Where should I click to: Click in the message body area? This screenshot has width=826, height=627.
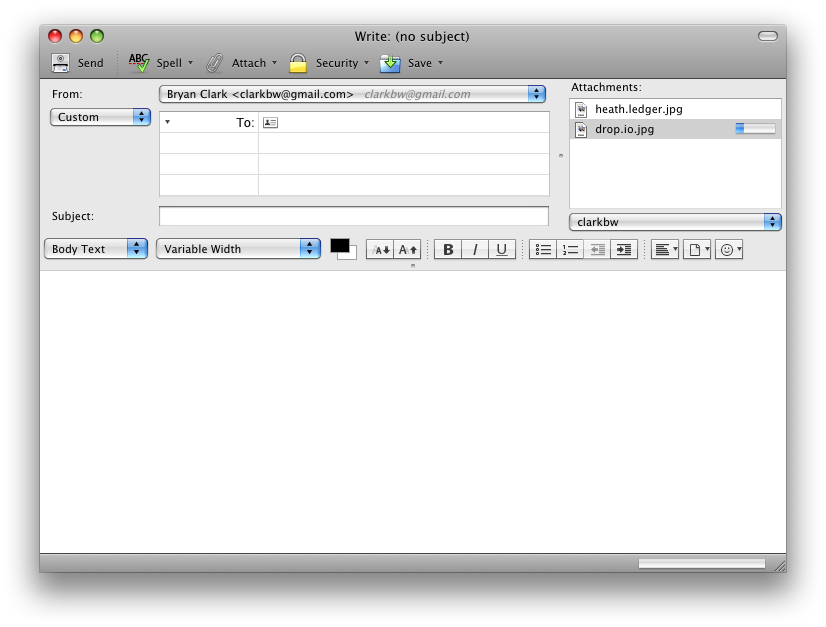[412, 412]
